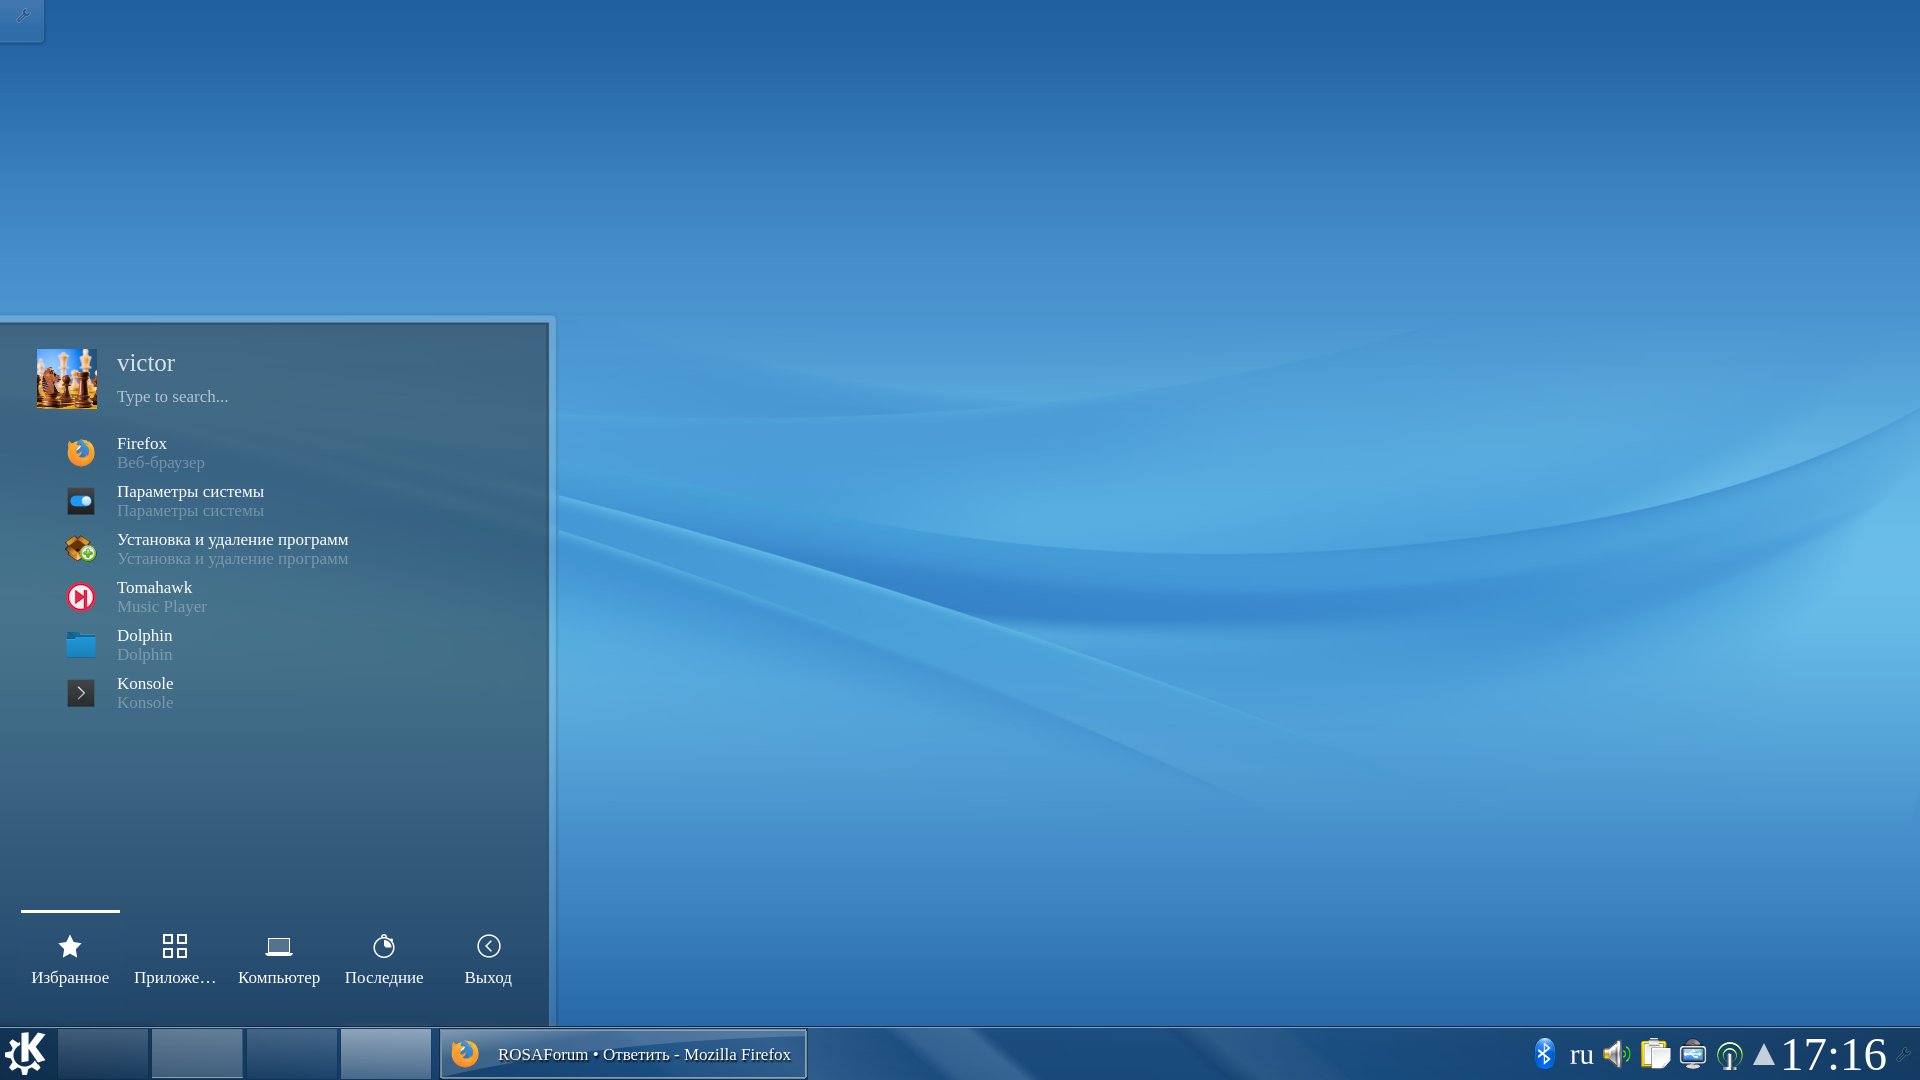Click the KDE application launcher button
This screenshot has height=1080, width=1920.
tap(26, 1053)
